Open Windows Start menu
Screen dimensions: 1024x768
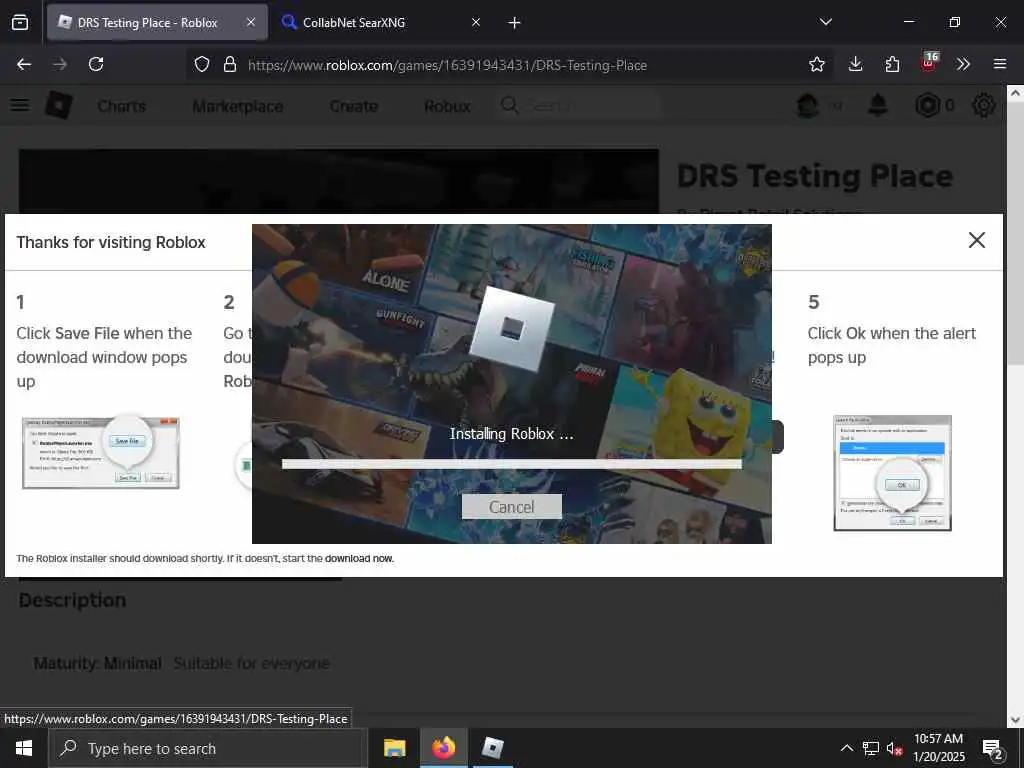pyautogui.click(x=24, y=748)
